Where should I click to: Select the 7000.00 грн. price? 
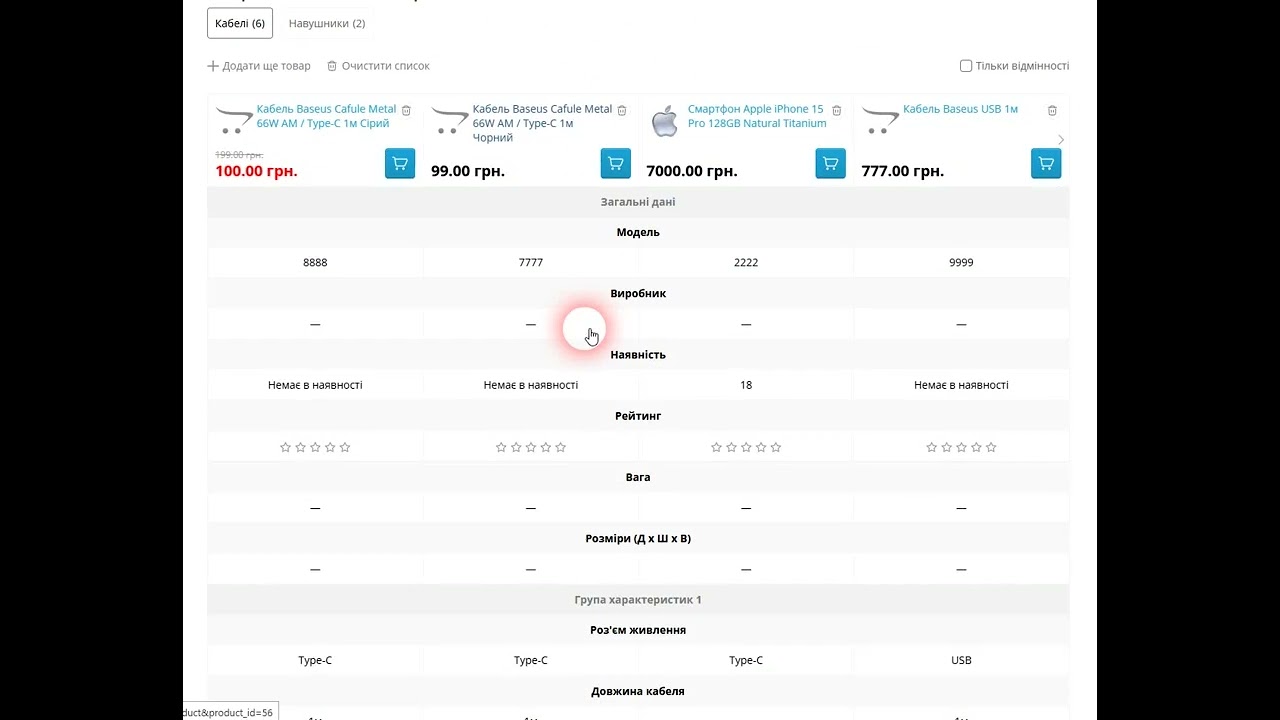pos(692,171)
